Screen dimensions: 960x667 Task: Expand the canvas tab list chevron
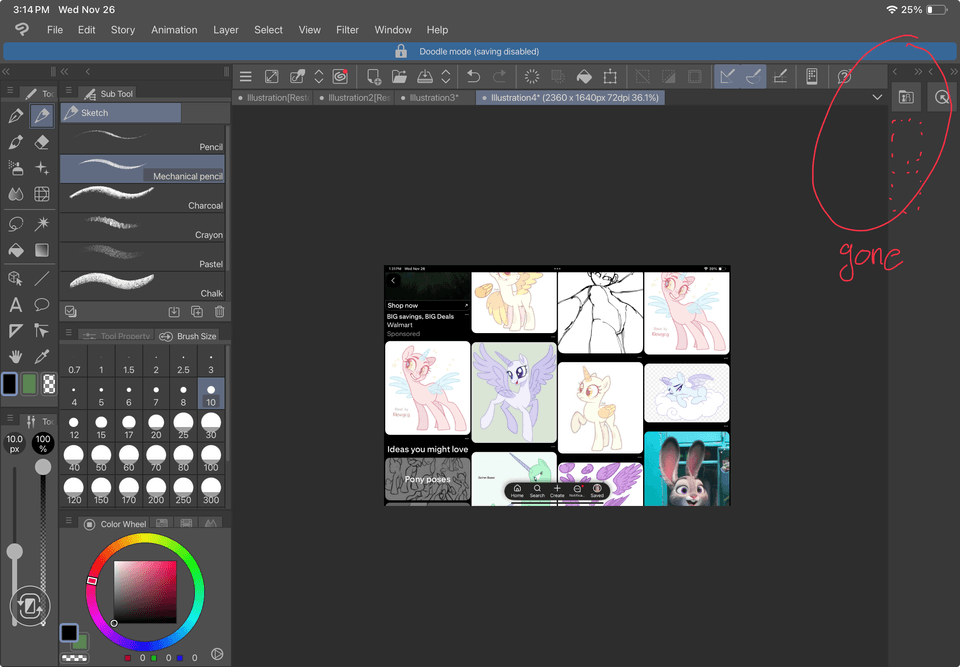coord(877,98)
